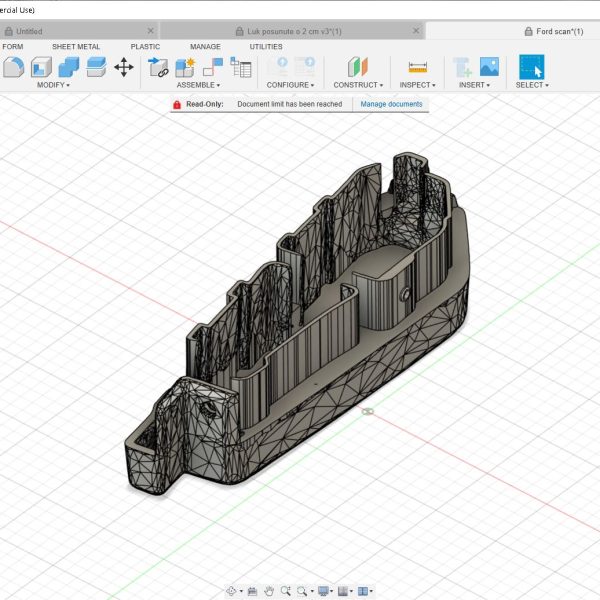Click the Orbit icon in navigation bar

pyautogui.click(x=232, y=591)
